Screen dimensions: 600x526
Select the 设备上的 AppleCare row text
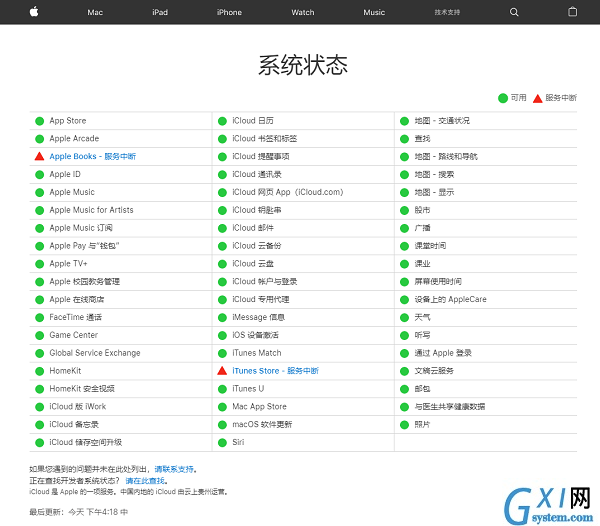tap(450, 299)
